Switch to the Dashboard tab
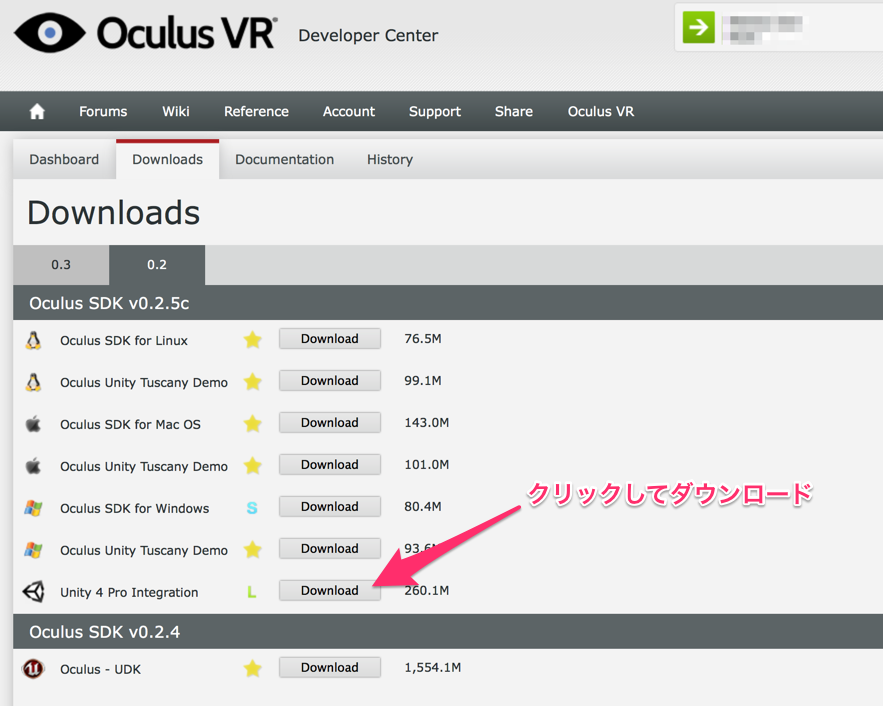 tap(64, 159)
